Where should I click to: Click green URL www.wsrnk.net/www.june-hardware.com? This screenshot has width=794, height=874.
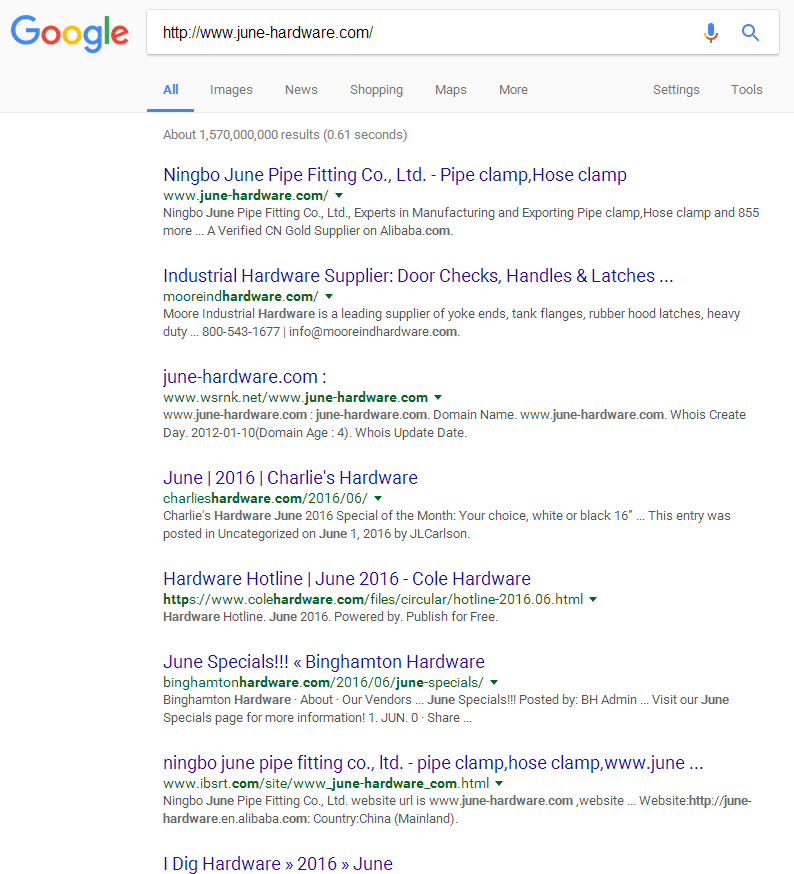tap(296, 397)
